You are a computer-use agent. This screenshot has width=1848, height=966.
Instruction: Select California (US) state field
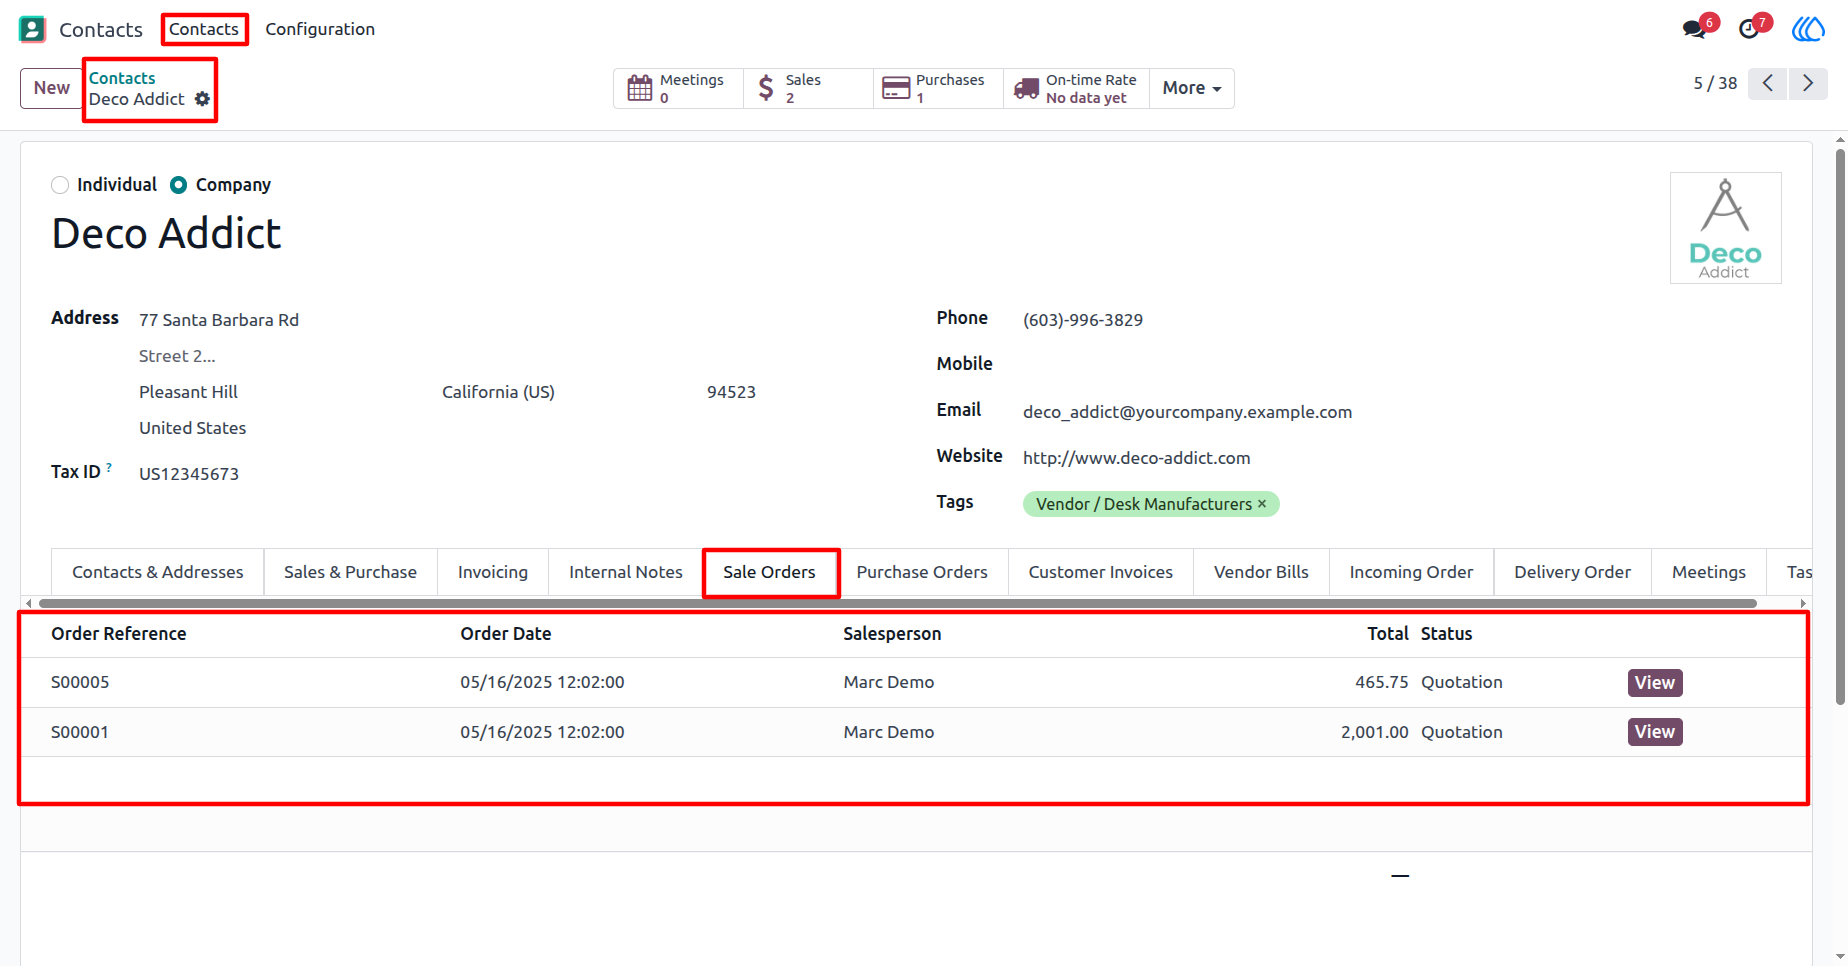tap(498, 392)
